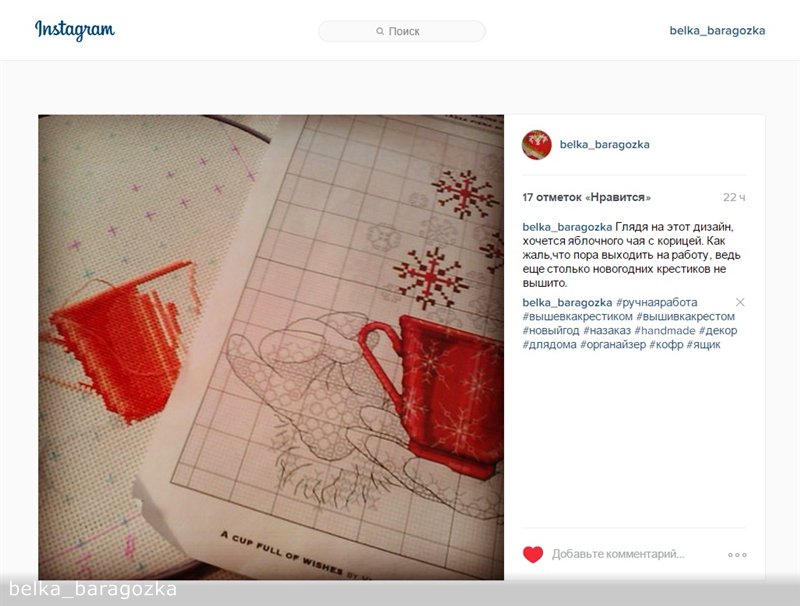Open the #ручнаяработа hashtag
This screenshot has height=606, width=800.
(657, 302)
